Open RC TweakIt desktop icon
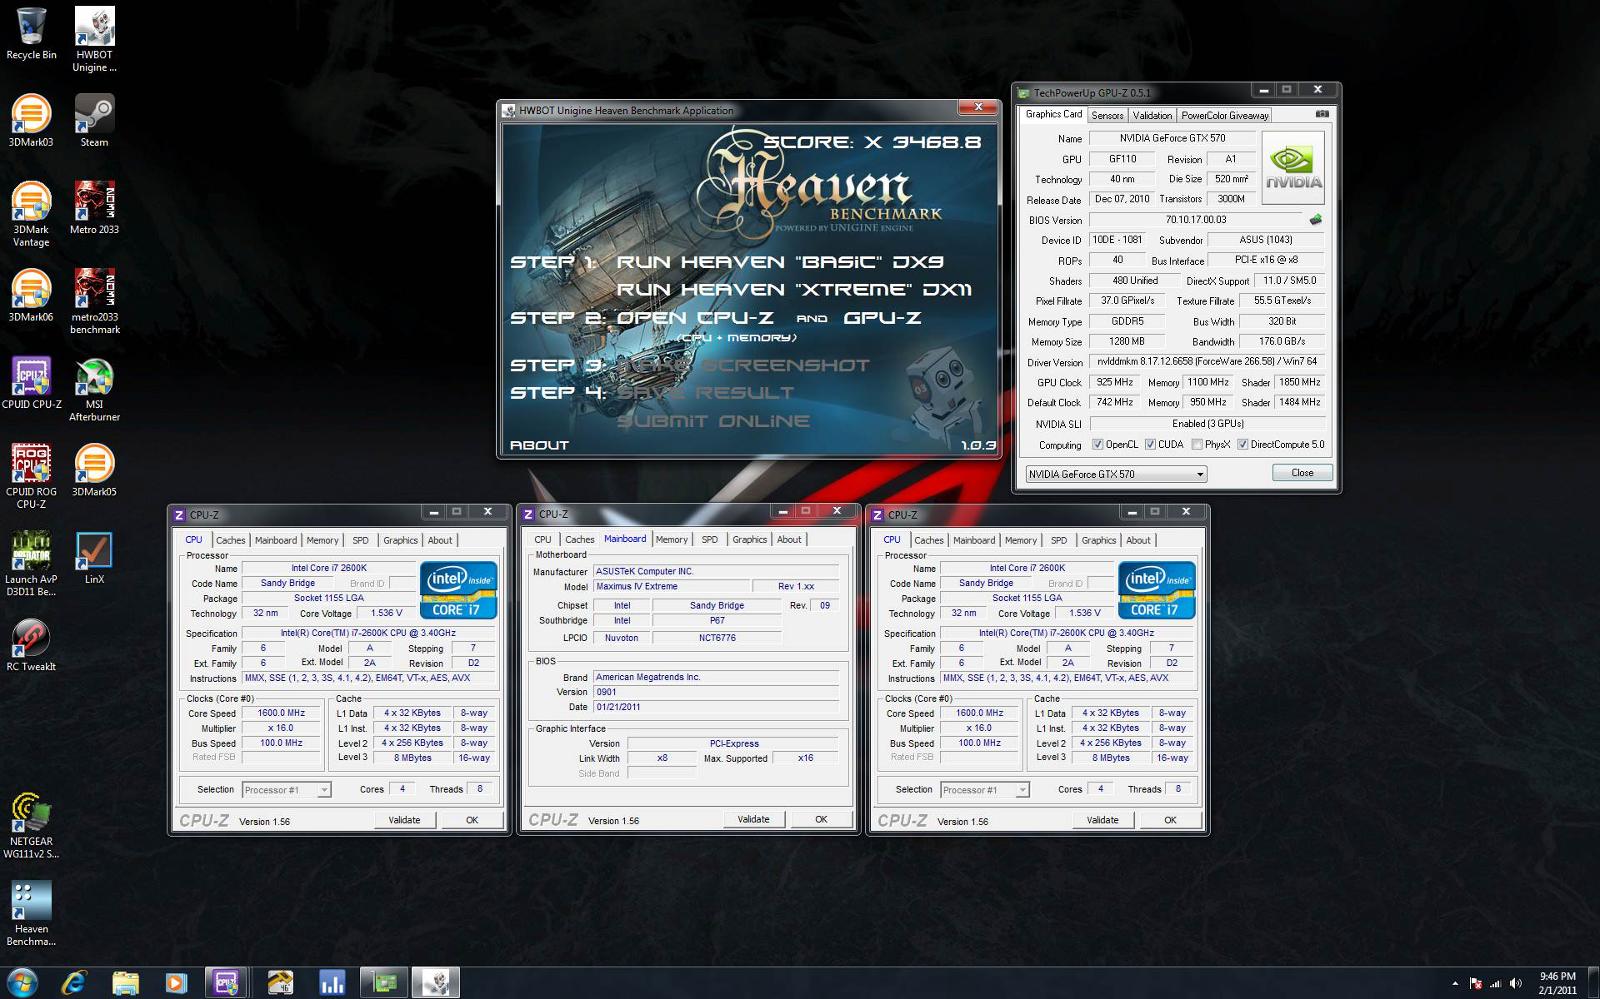The height and width of the screenshot is (999, 1600). (31, 645)
